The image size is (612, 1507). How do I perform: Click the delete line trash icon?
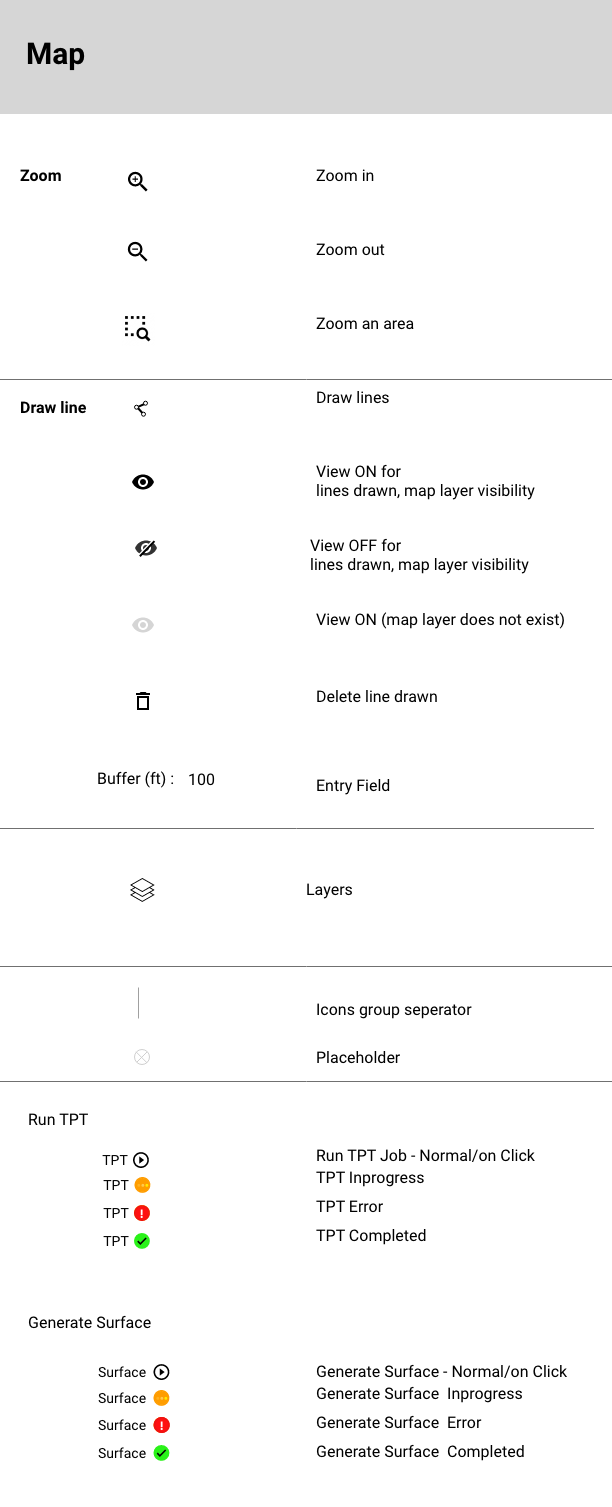tap(143, 700)
